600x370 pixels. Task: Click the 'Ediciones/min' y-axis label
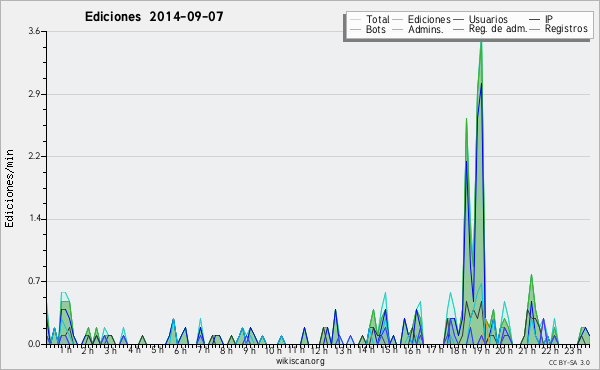click(x=9, y=188)
